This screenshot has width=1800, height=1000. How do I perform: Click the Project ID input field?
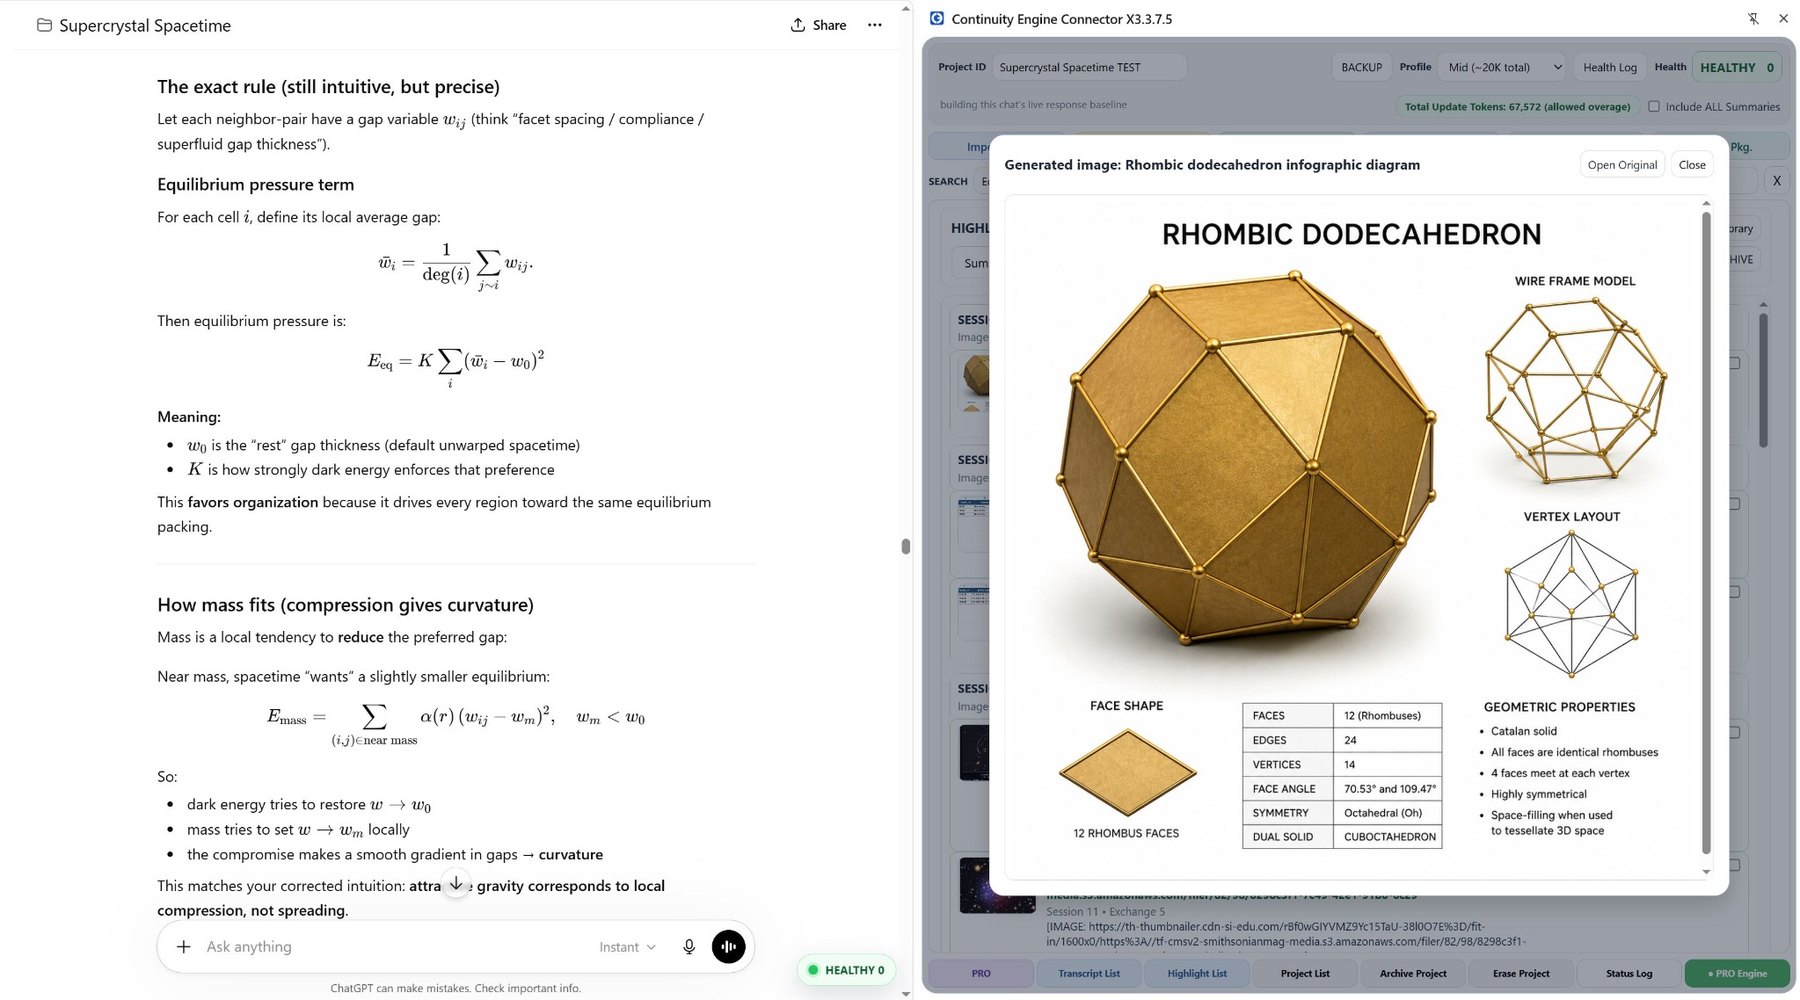(x=1090, y=67)
